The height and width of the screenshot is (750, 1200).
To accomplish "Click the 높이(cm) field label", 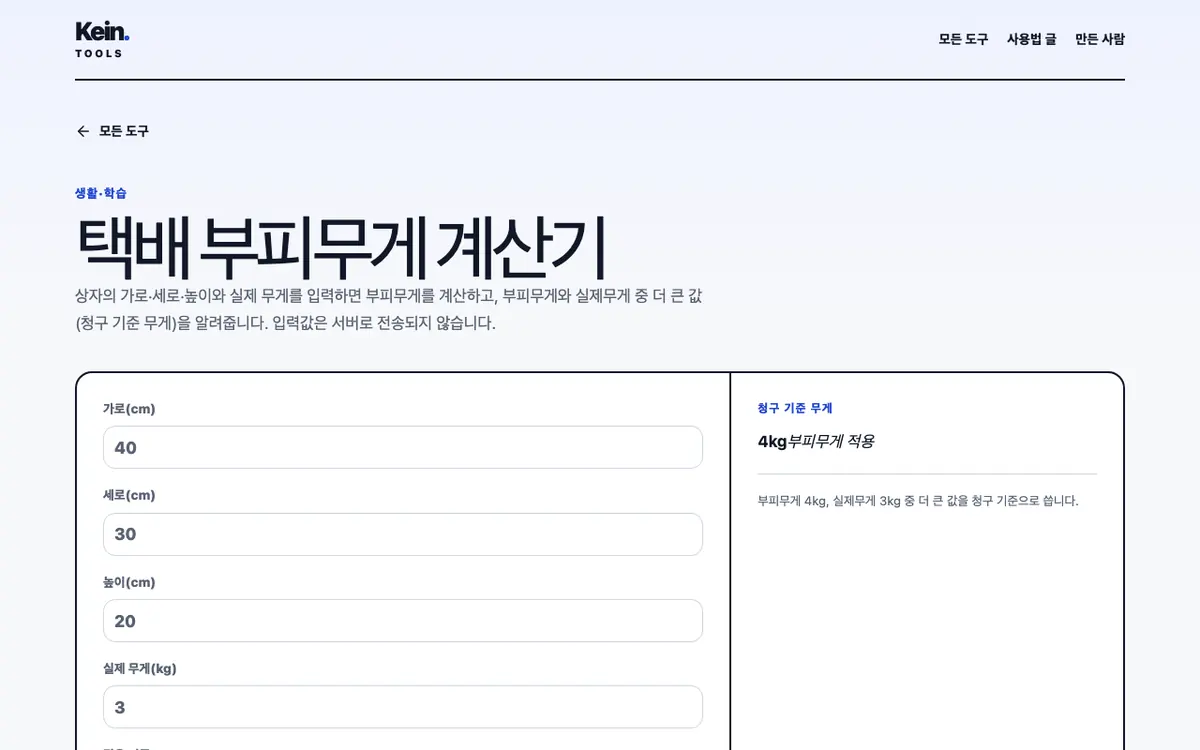I will 129,582.
